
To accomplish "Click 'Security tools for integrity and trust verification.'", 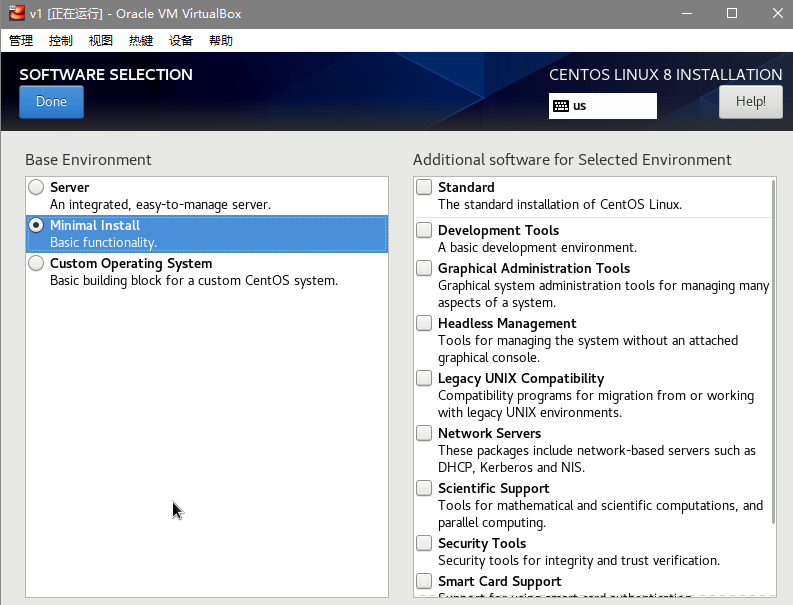I will [x=579, y=561].
